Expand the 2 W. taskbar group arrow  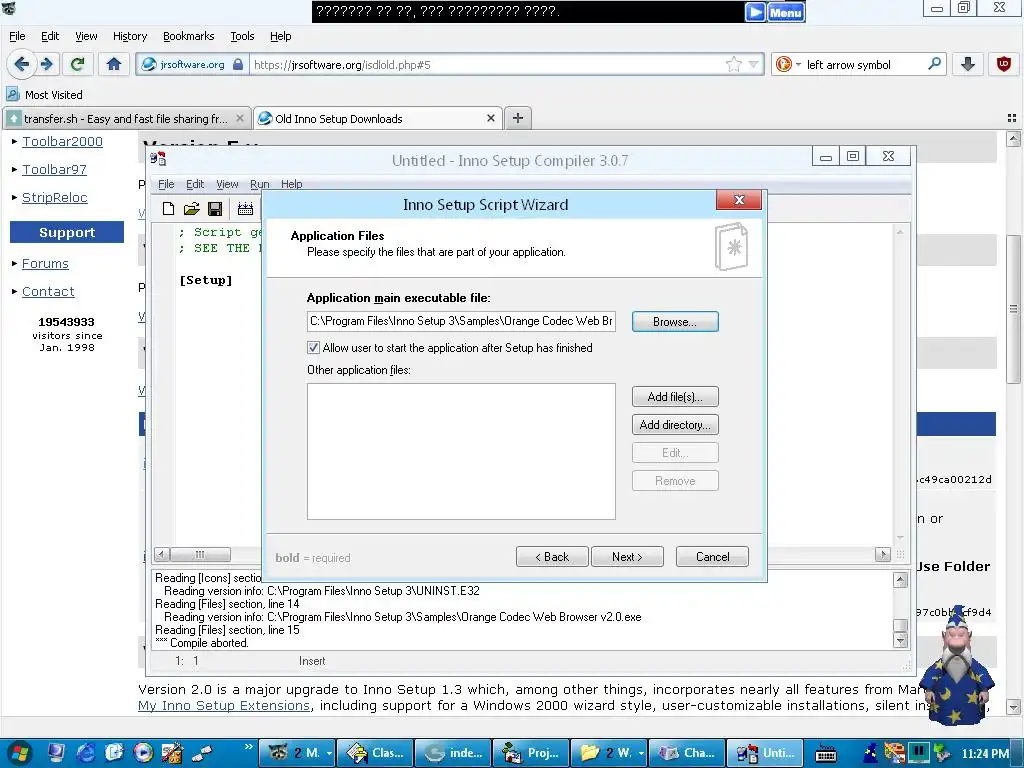coord(641,754)
